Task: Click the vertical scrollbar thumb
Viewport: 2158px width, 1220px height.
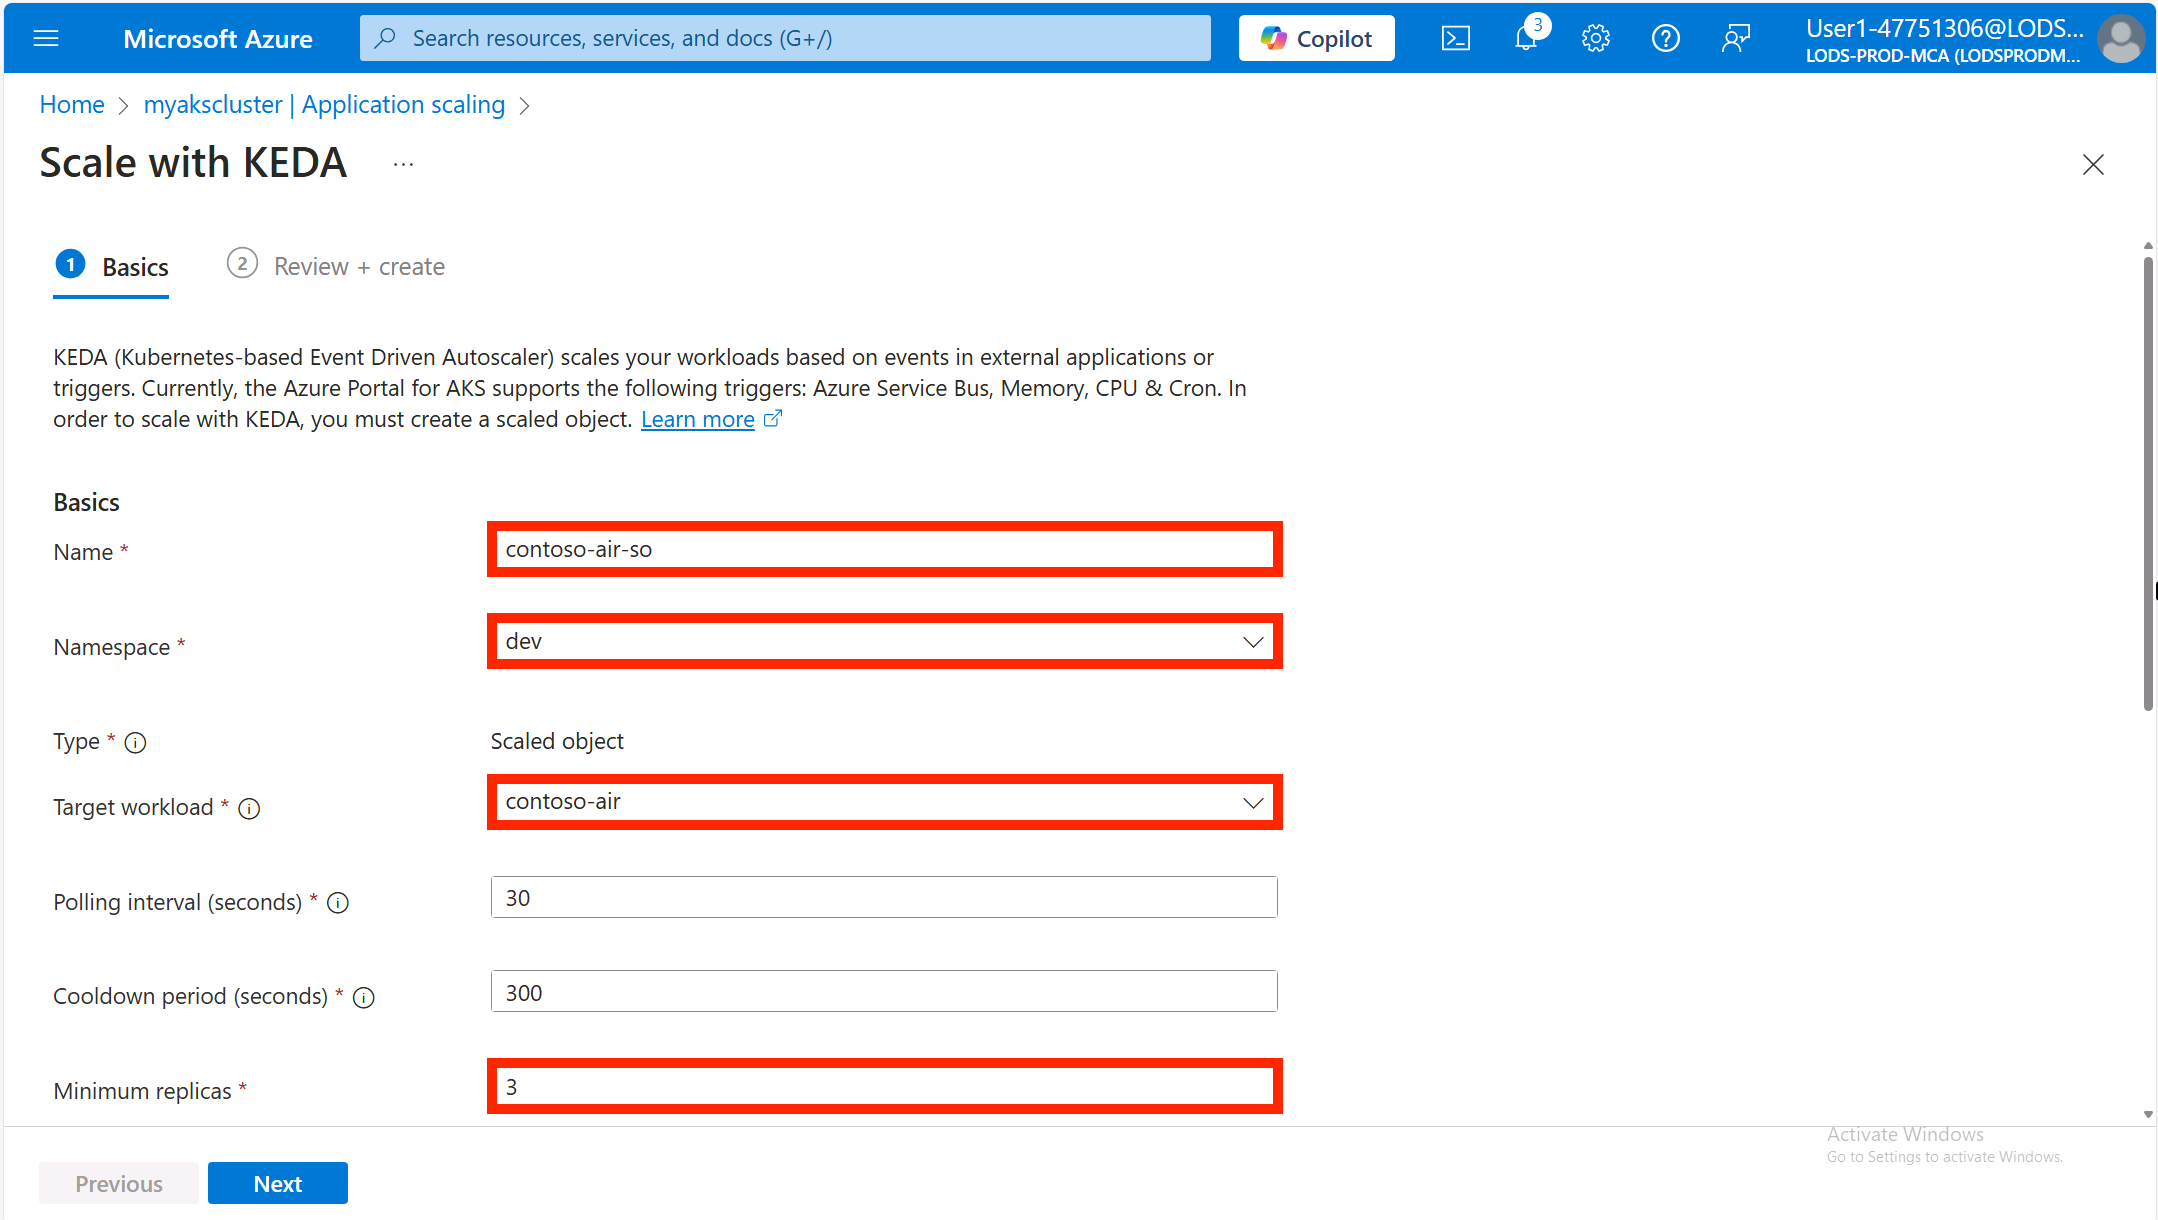Action: pos(2148,485)
